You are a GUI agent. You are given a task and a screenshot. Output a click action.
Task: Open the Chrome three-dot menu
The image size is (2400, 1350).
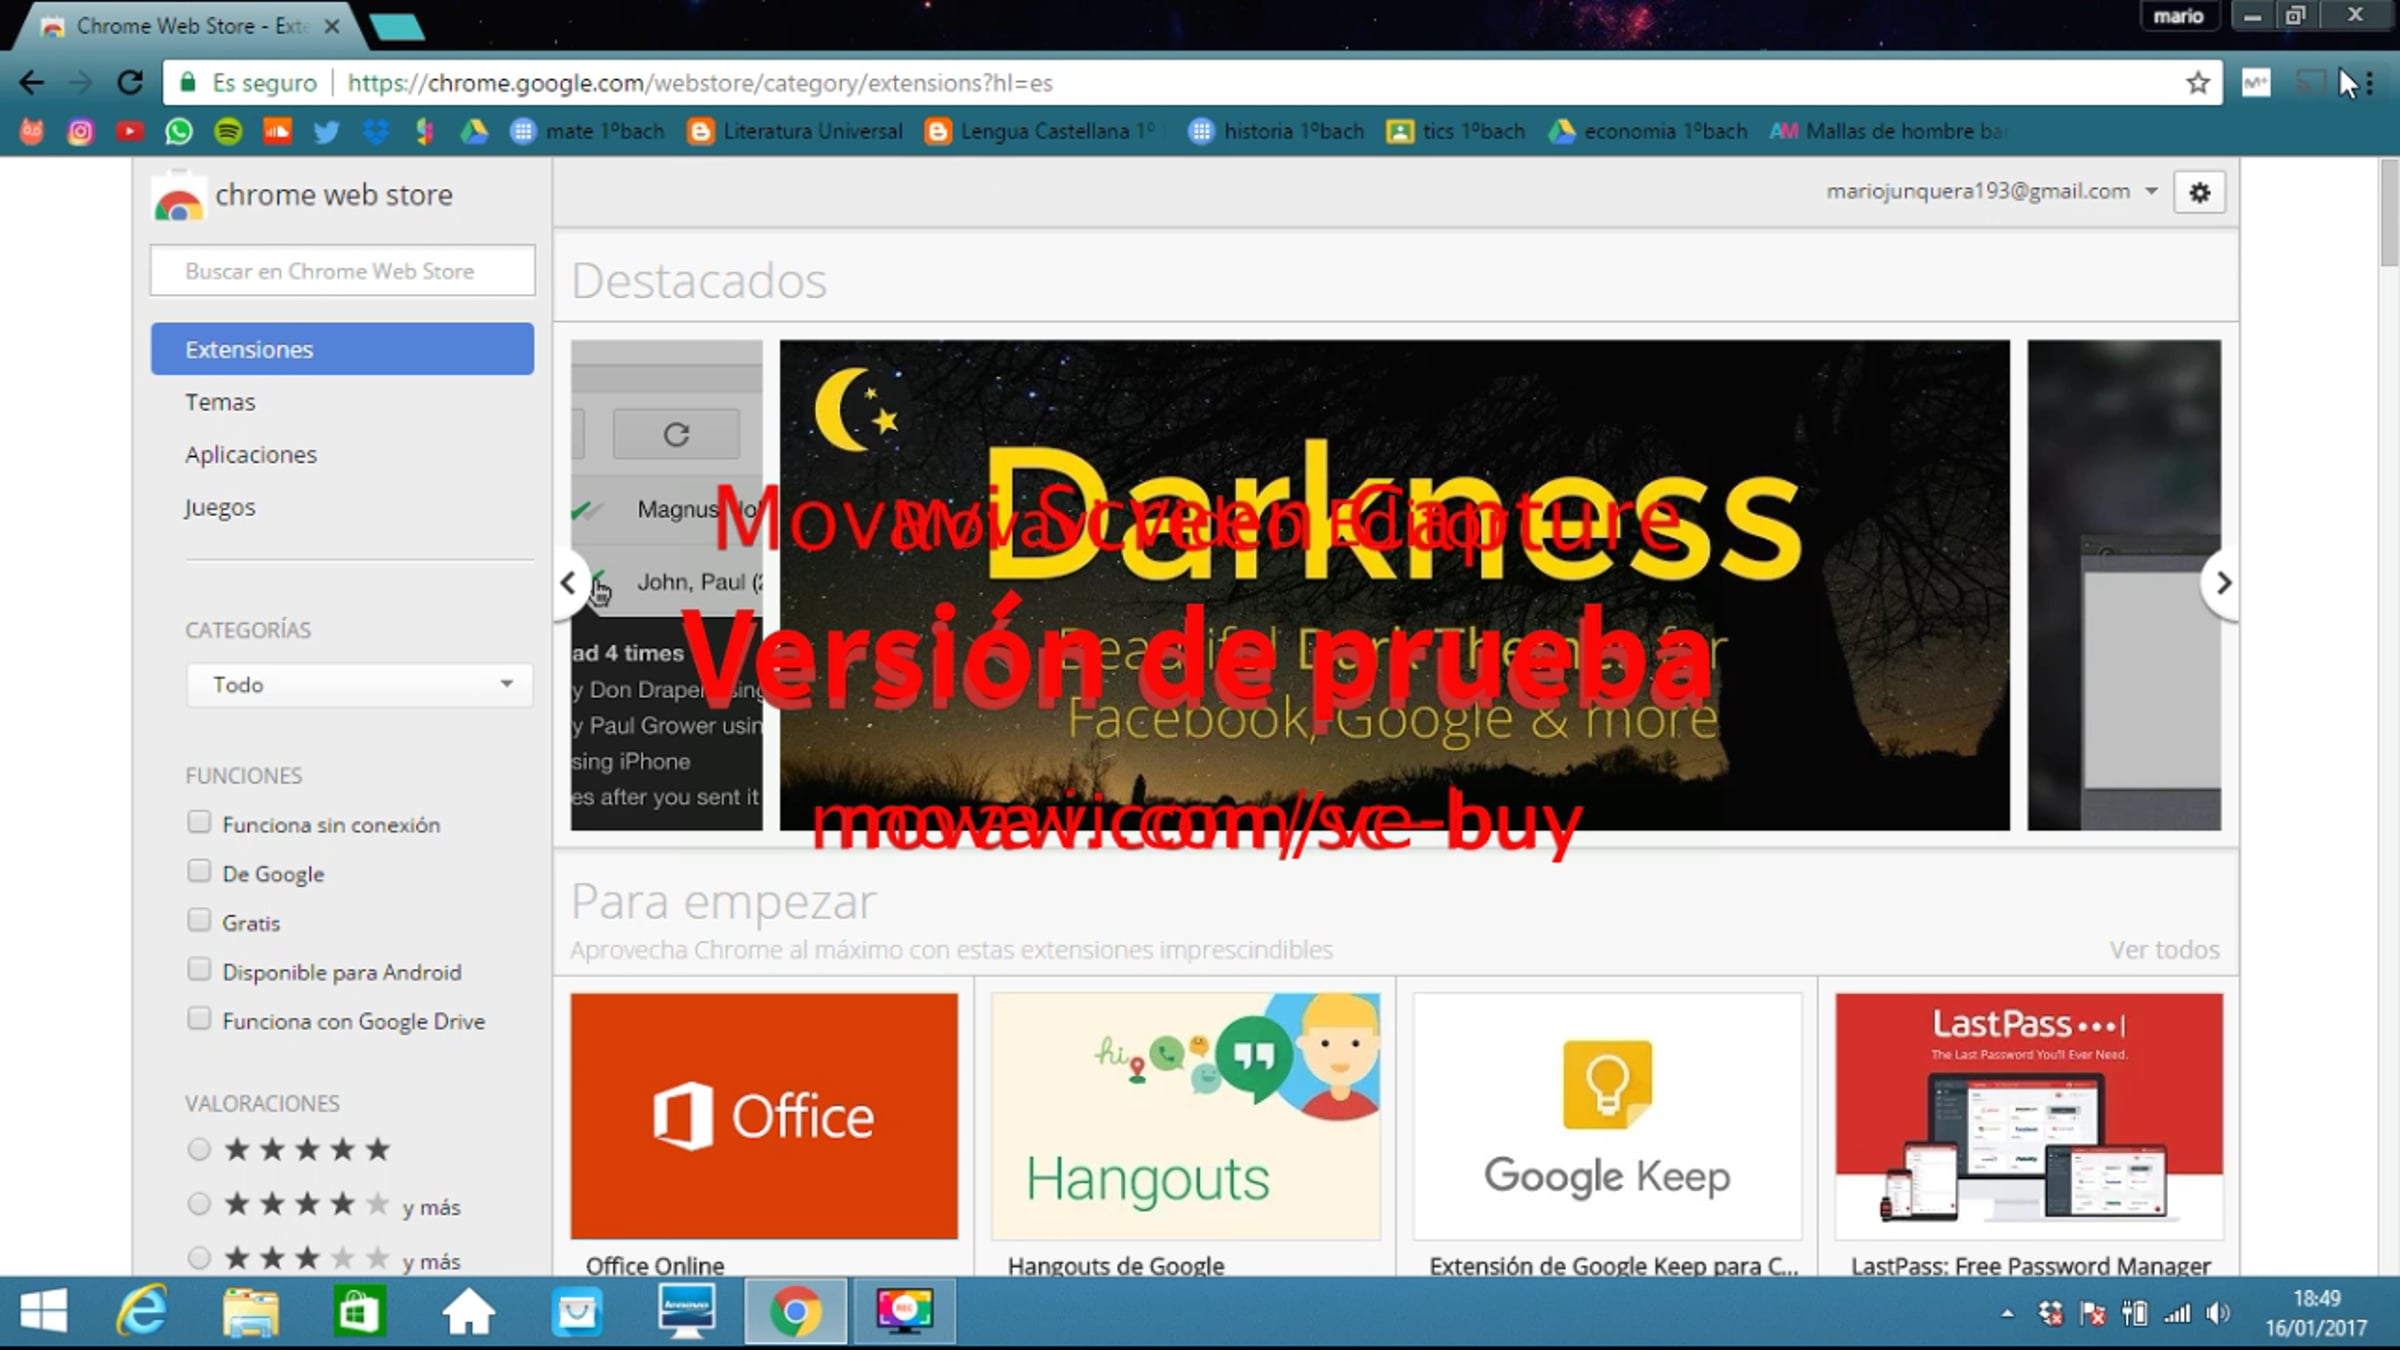(2369, 83)
